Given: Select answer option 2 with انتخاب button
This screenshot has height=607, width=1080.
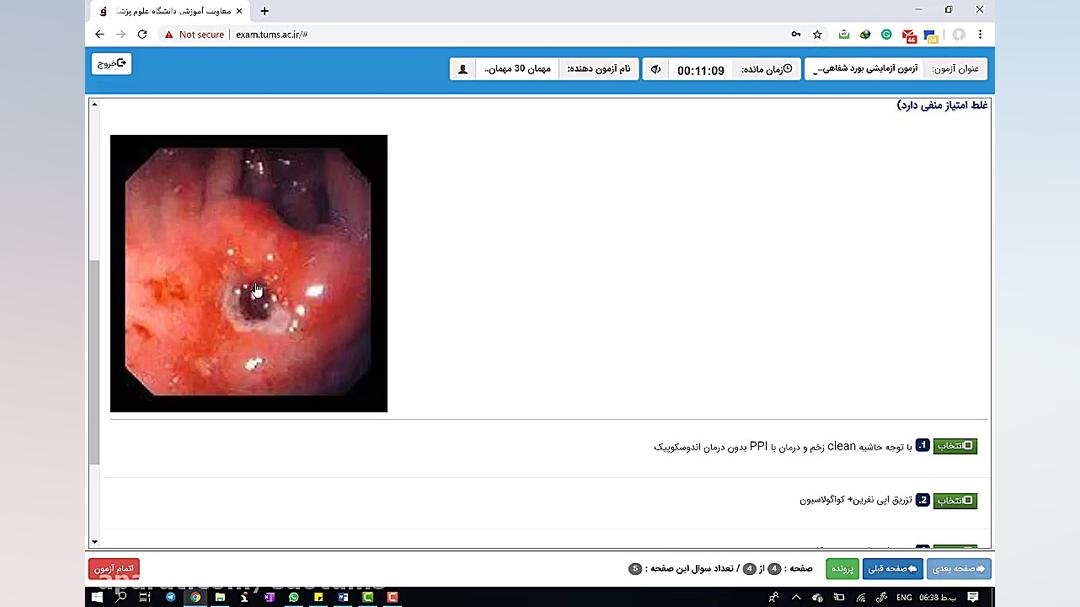Looking at the screenshot, I should 955,500.
